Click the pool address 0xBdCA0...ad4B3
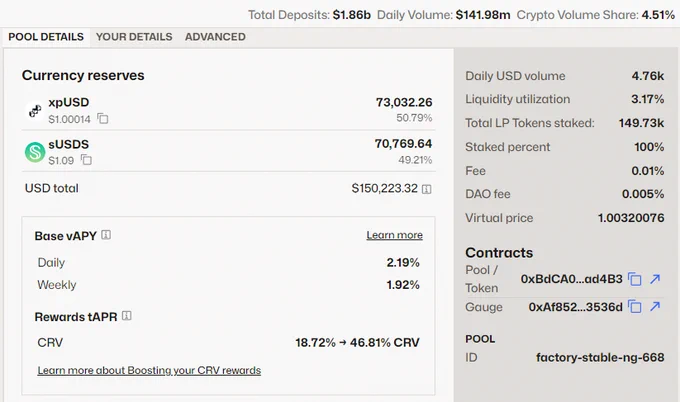Viewport: 680px width, 402px height. click(x=572, y=279)
